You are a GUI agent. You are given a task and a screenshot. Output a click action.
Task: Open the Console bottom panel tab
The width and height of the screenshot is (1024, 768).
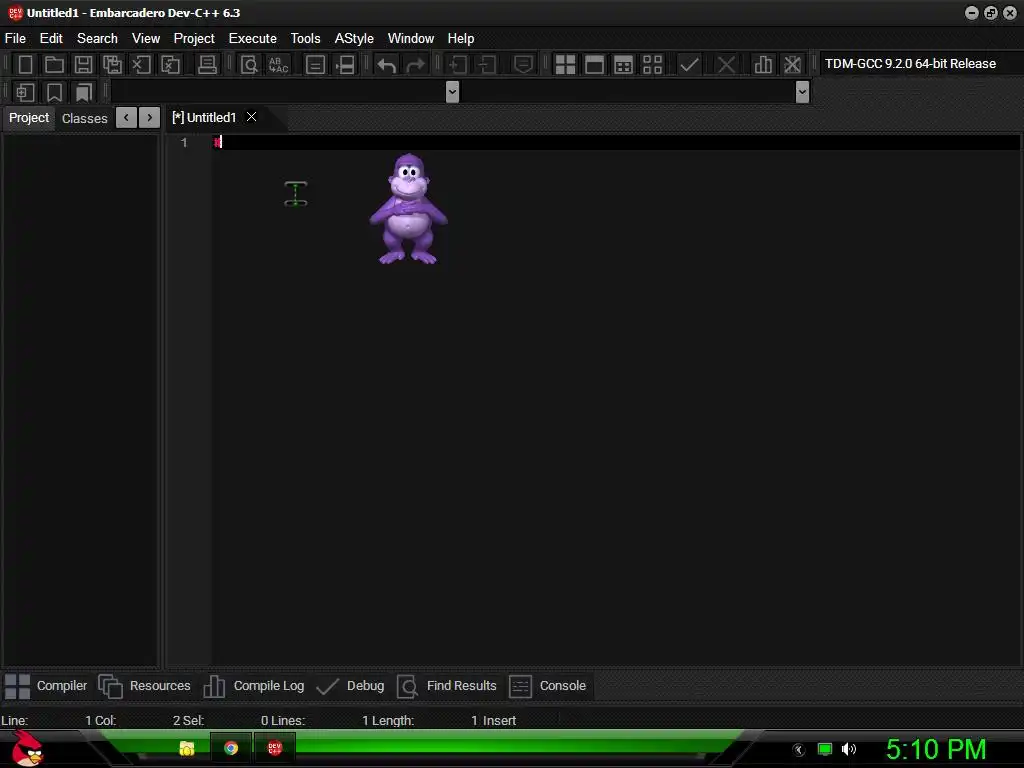547,686
